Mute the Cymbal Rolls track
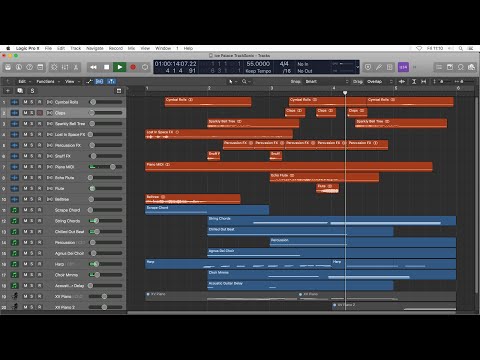 coord(25,102)
